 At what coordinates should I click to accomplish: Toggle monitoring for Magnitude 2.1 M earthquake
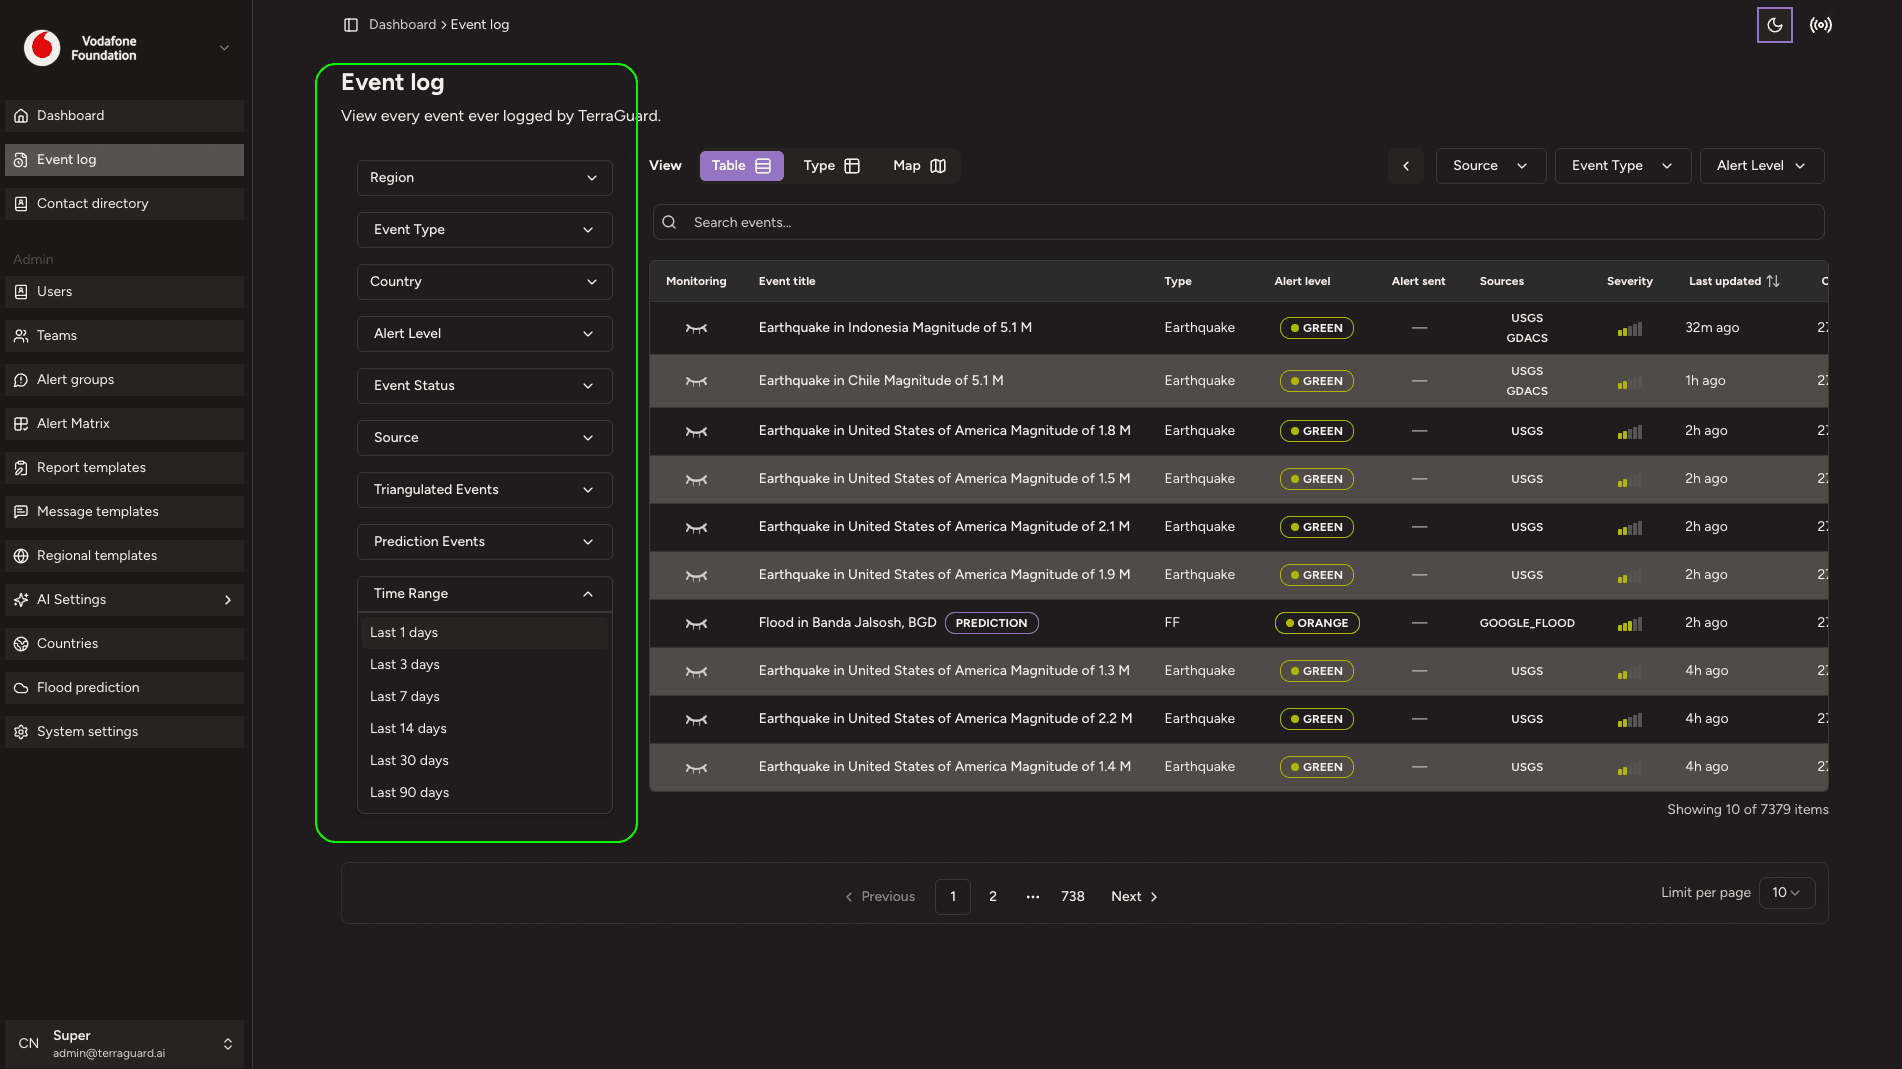click(x=696, y=527)
